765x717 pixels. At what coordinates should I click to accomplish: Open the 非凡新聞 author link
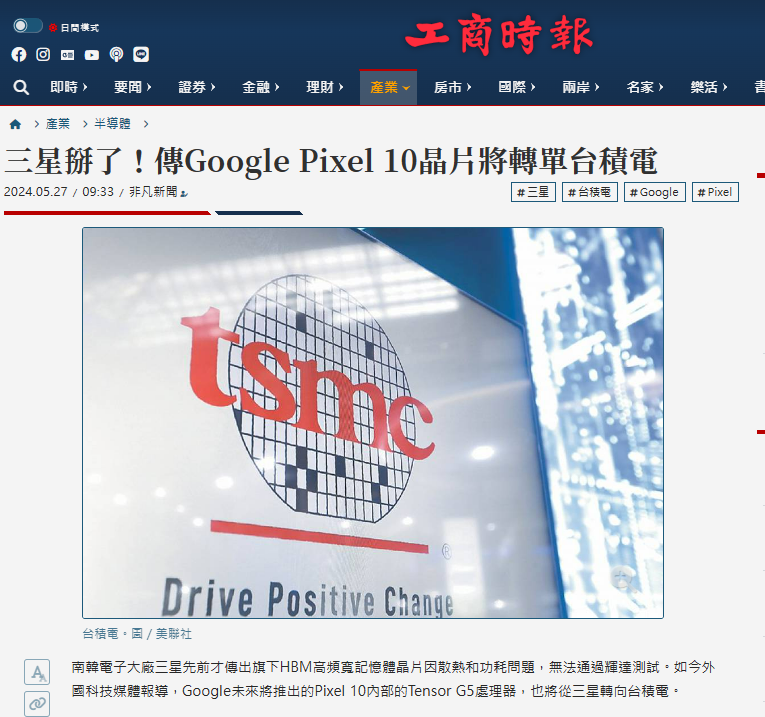click(158, 192)
